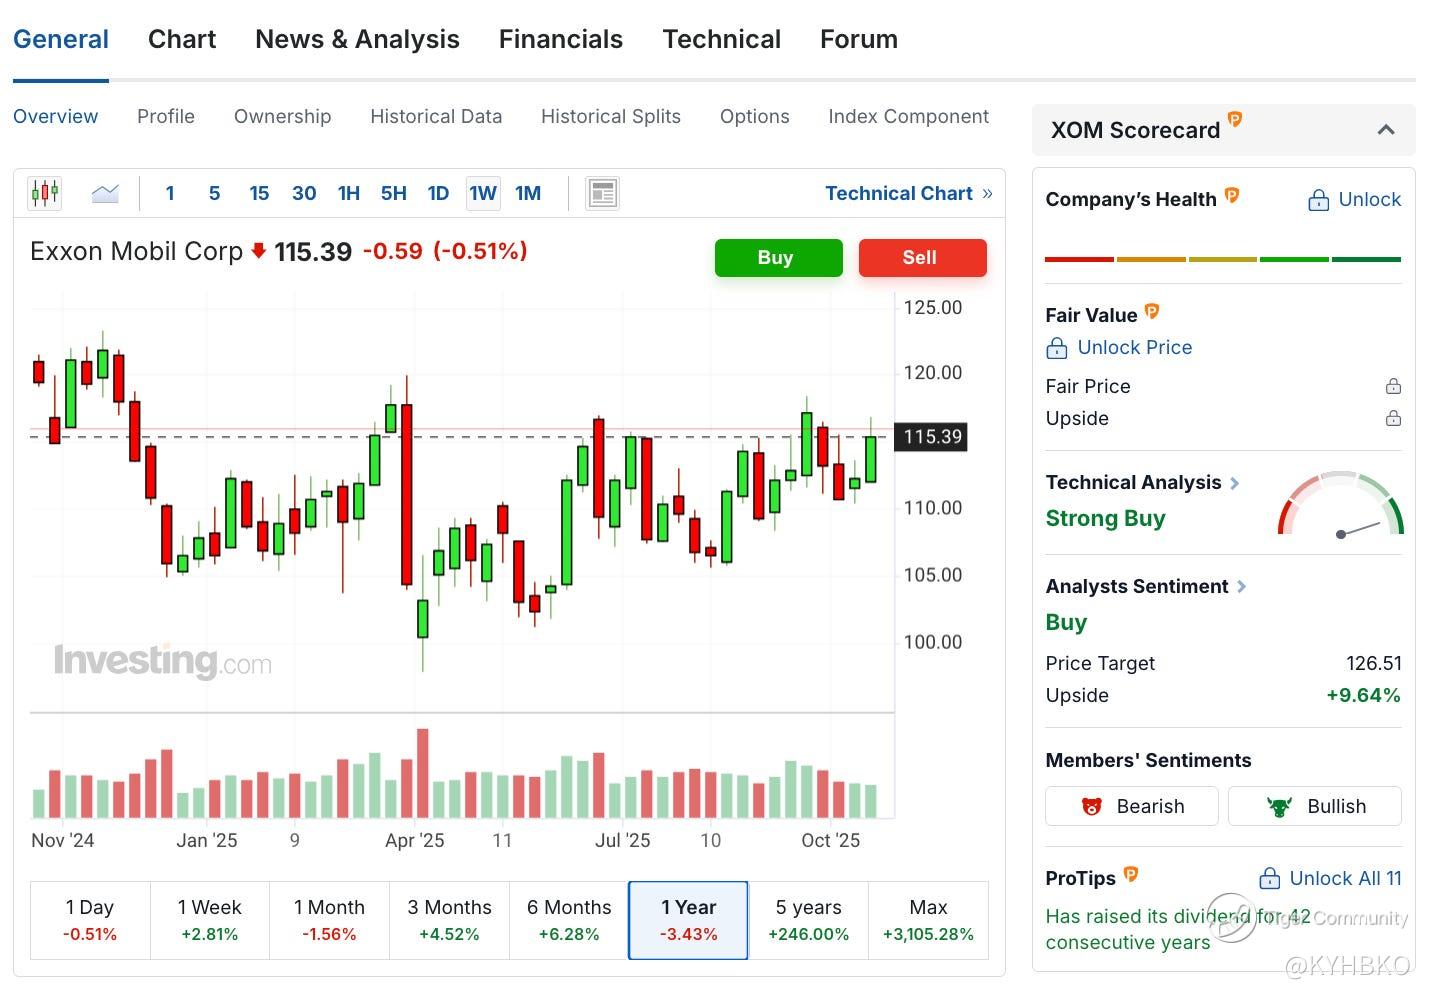
Task: Set chart interval to 5 minutes
Action: pyautogui.click(x=214, y=193)
